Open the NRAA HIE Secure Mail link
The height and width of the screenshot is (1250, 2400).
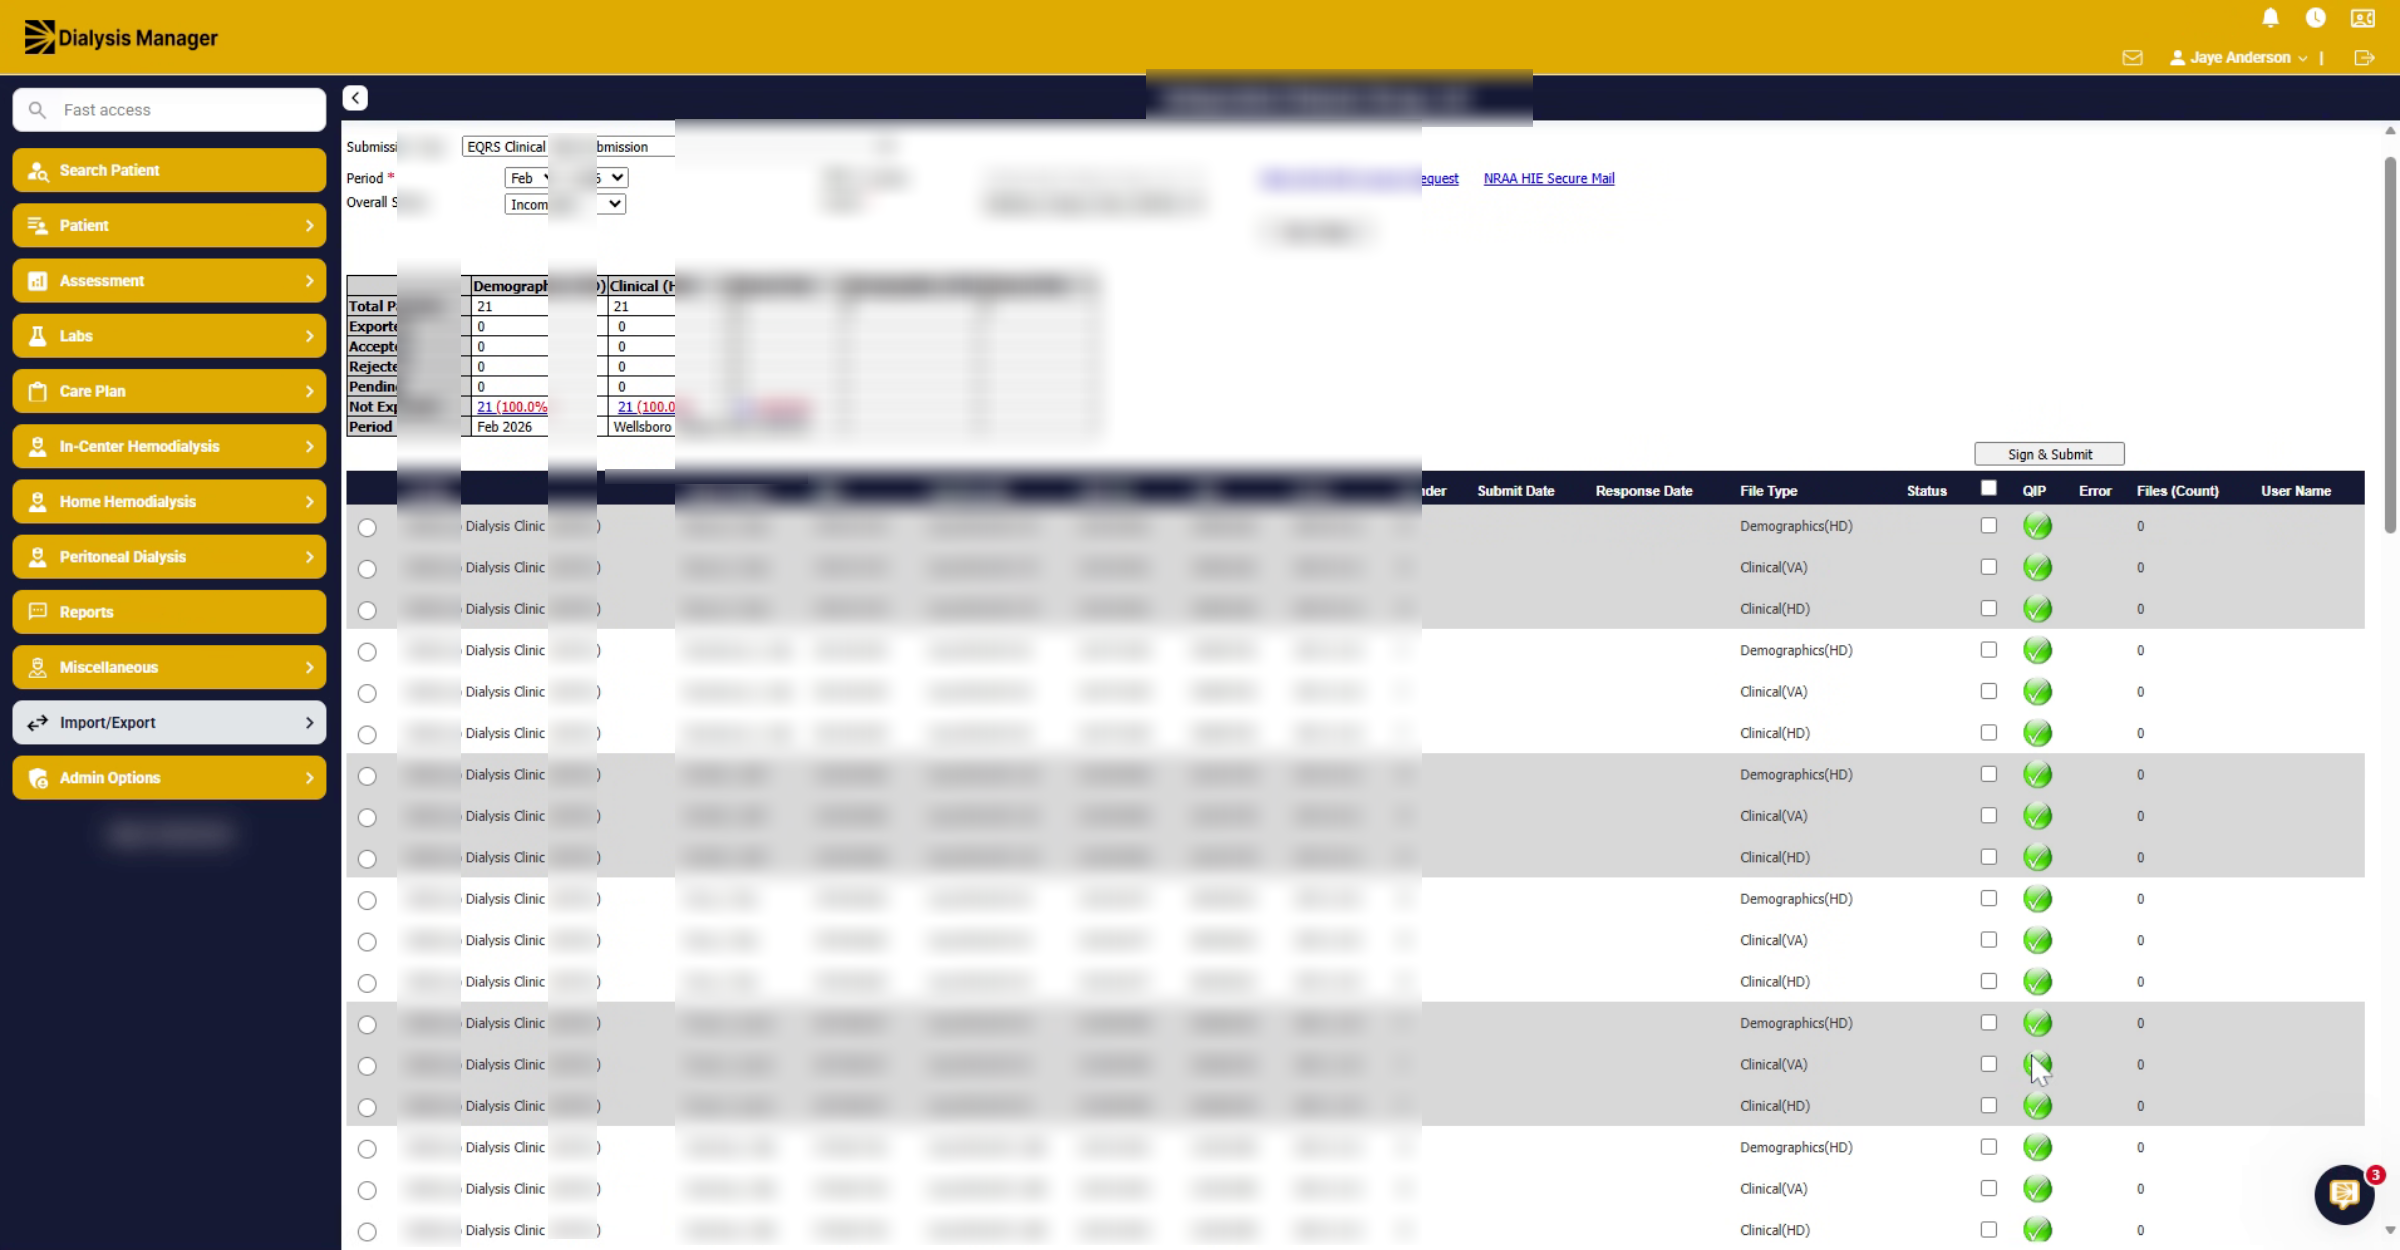tap(1548, 178)
